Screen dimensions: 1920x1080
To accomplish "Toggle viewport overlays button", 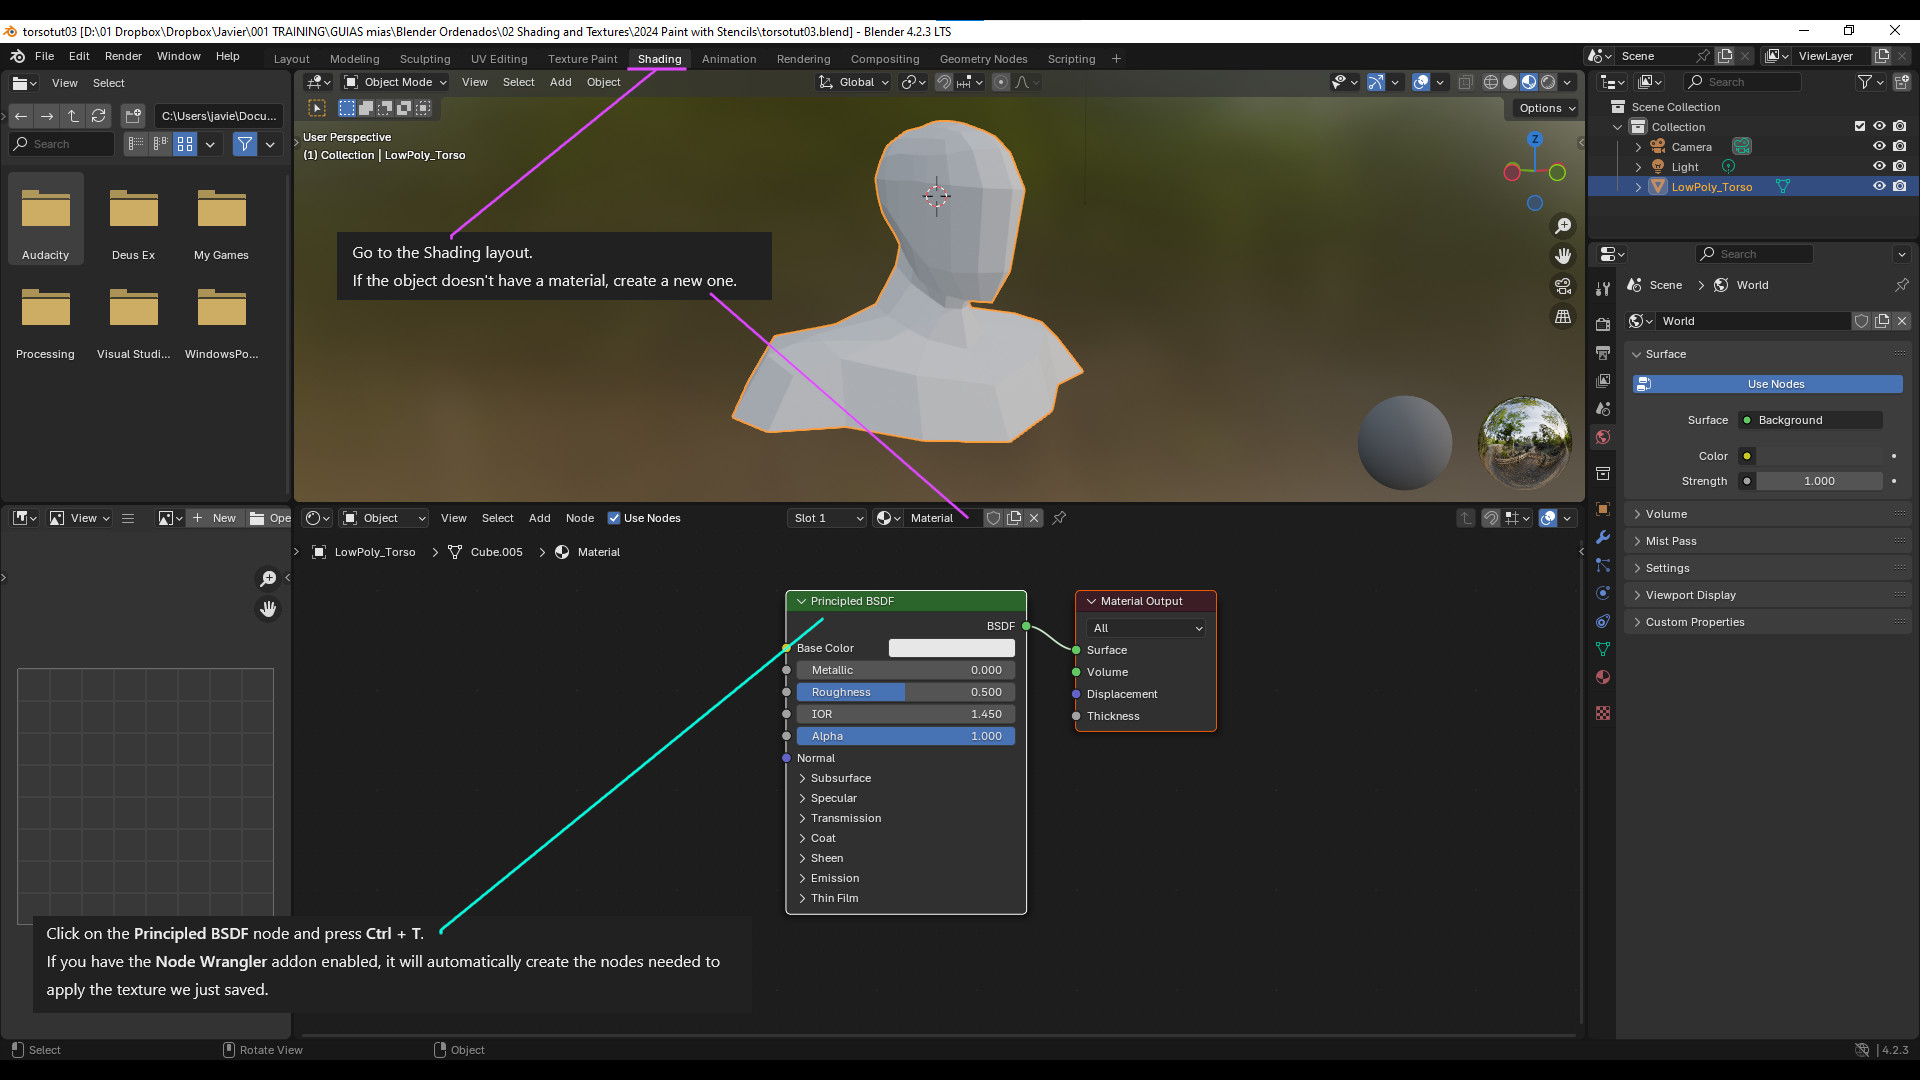I will (1421, 82).
